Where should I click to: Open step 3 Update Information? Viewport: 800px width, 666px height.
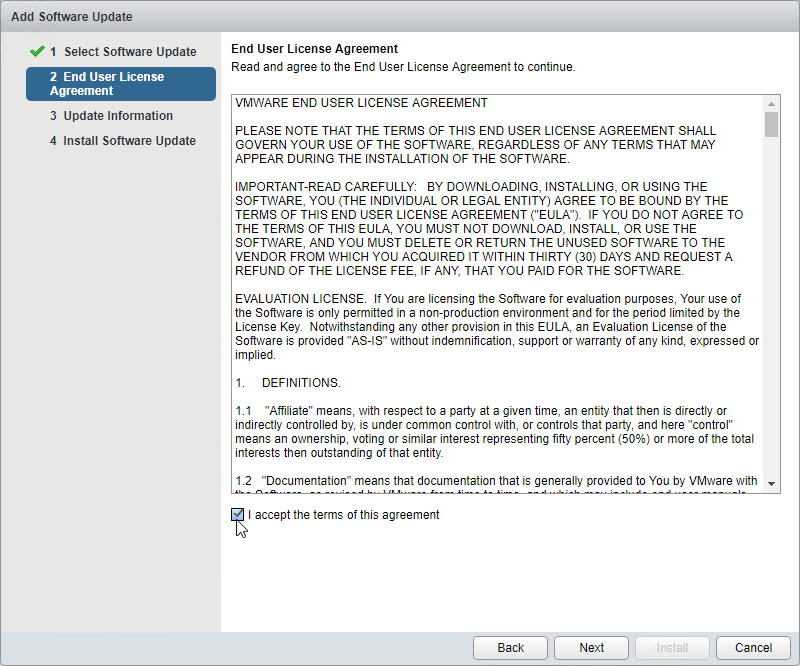click(x=111, y=116)
